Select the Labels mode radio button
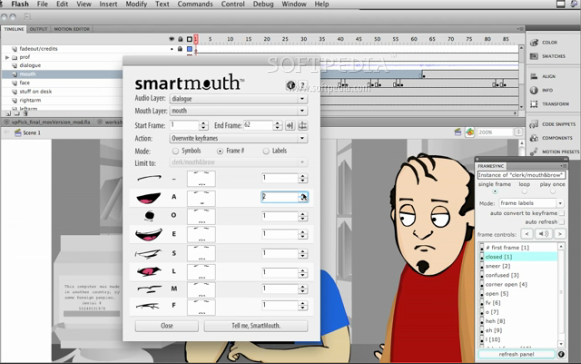 [x=266, y=151]
